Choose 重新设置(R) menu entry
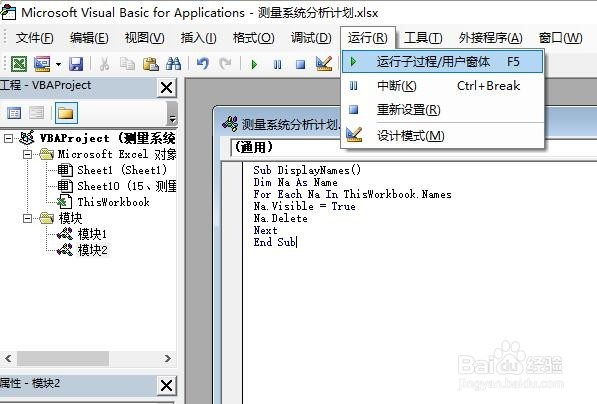 click(442, 110)
